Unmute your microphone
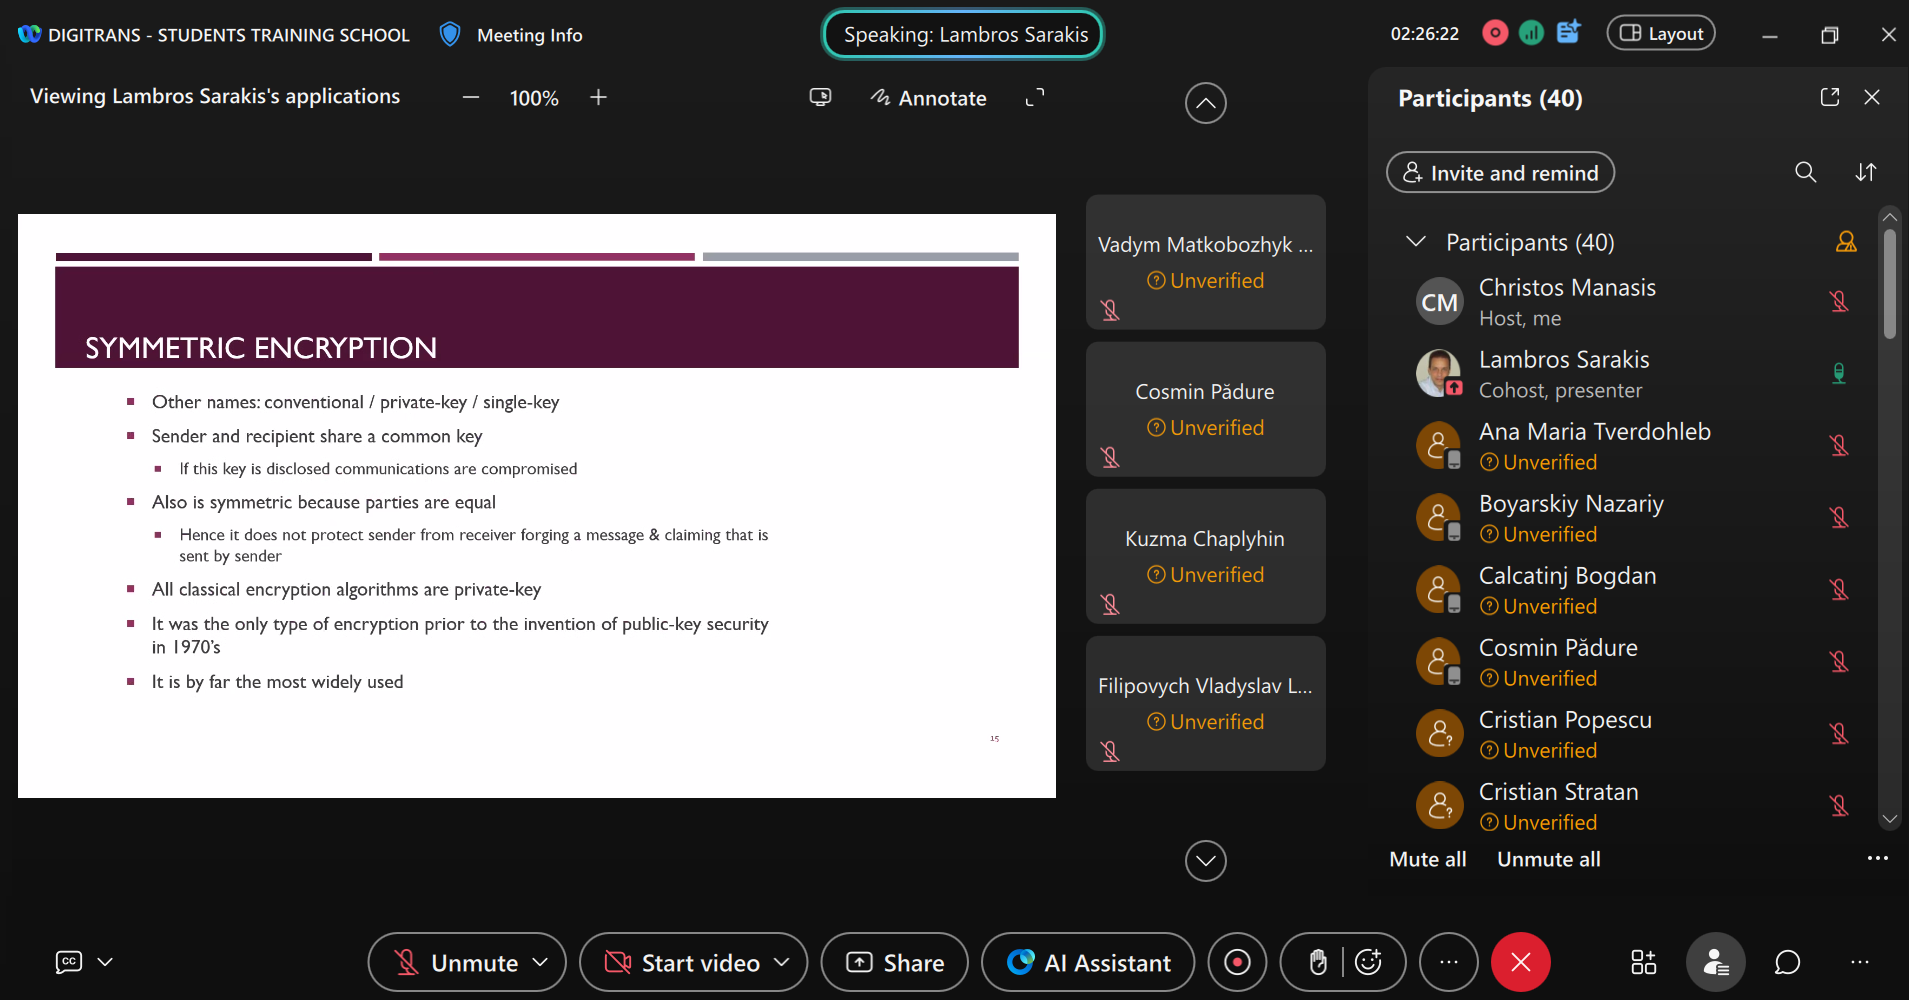 tap(456, 962)
